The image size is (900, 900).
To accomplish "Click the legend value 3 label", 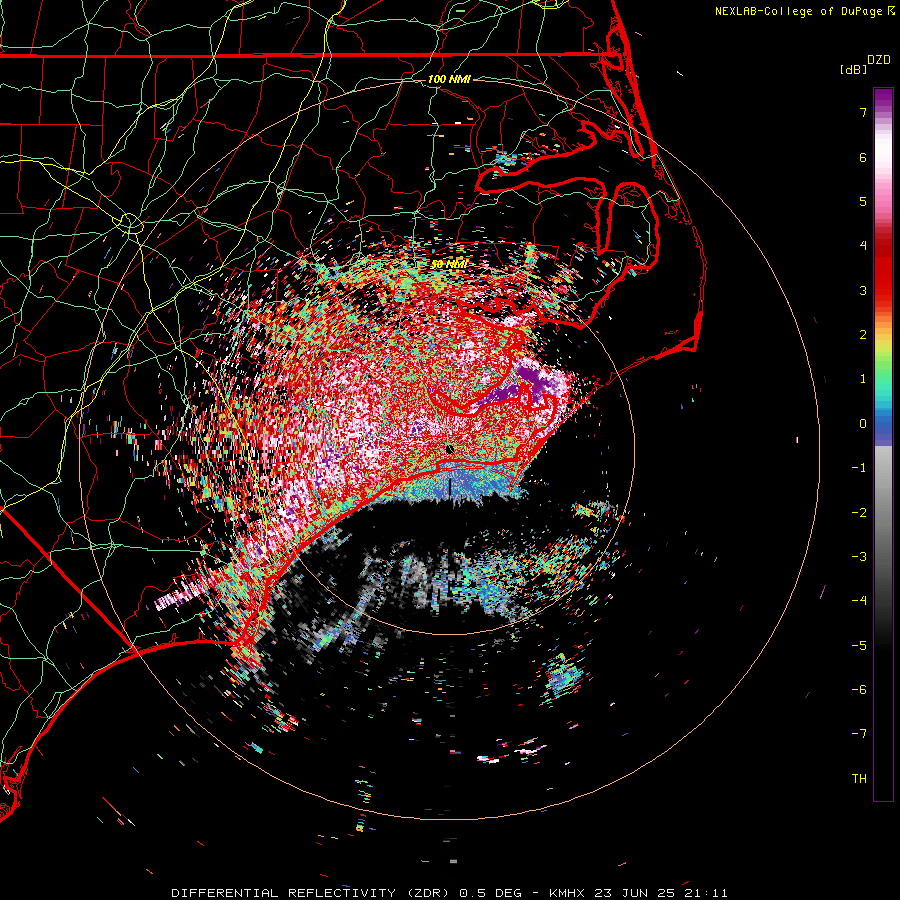I will 863,290.
